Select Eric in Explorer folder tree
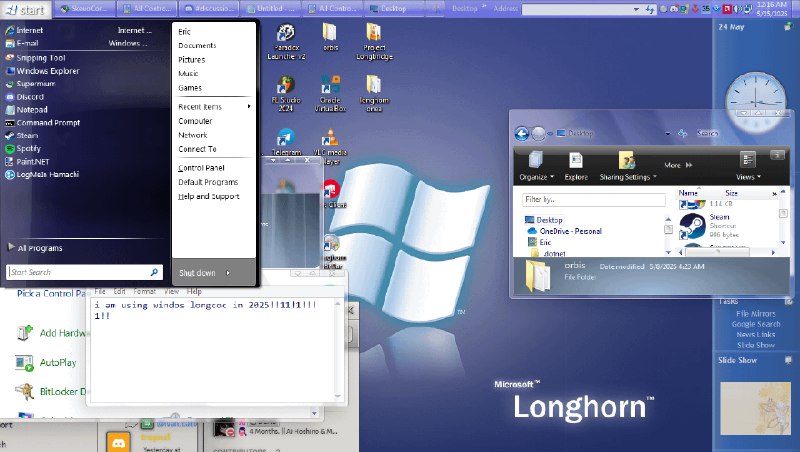800x452 pixels. (x=540, y=242)
